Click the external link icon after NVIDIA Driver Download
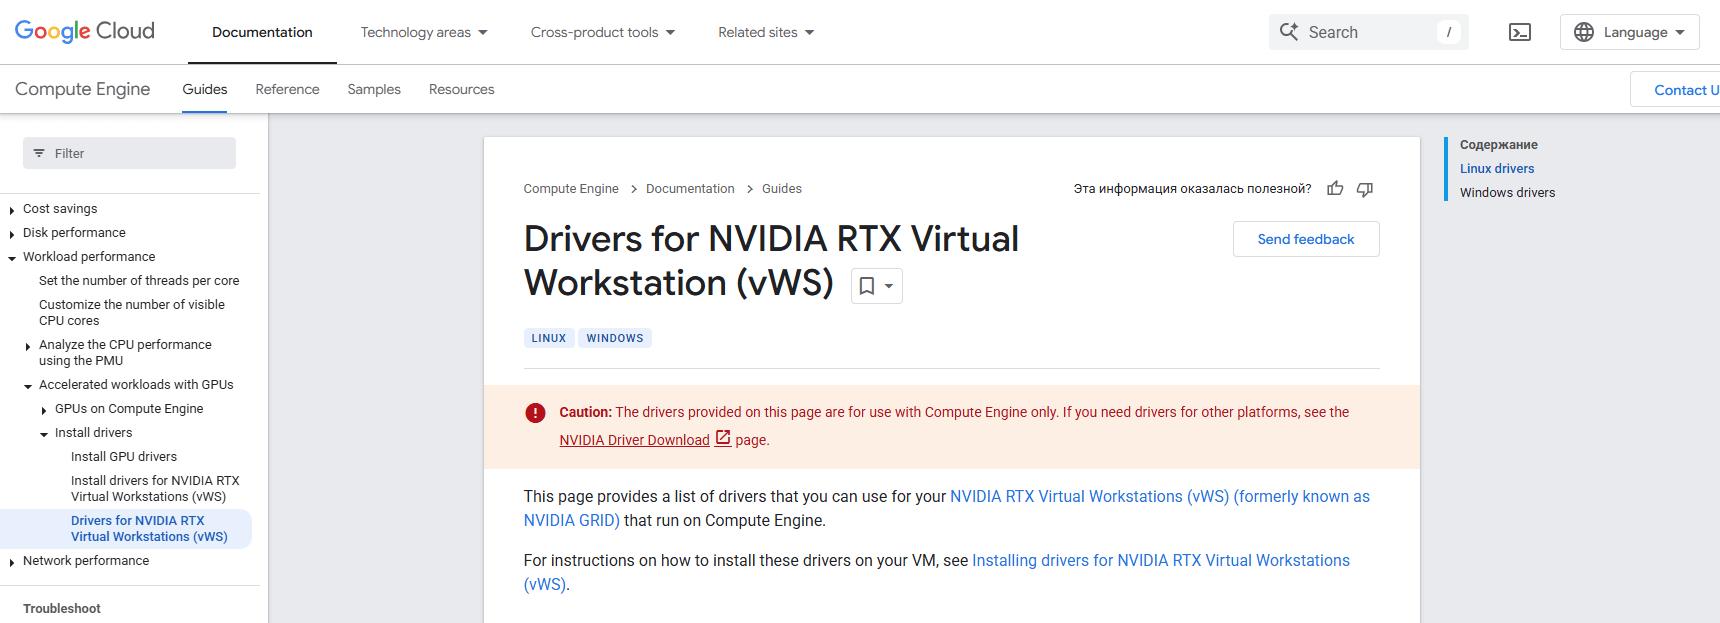The width and height of the screenshot is (1720, 623). [x=723, y=438]
